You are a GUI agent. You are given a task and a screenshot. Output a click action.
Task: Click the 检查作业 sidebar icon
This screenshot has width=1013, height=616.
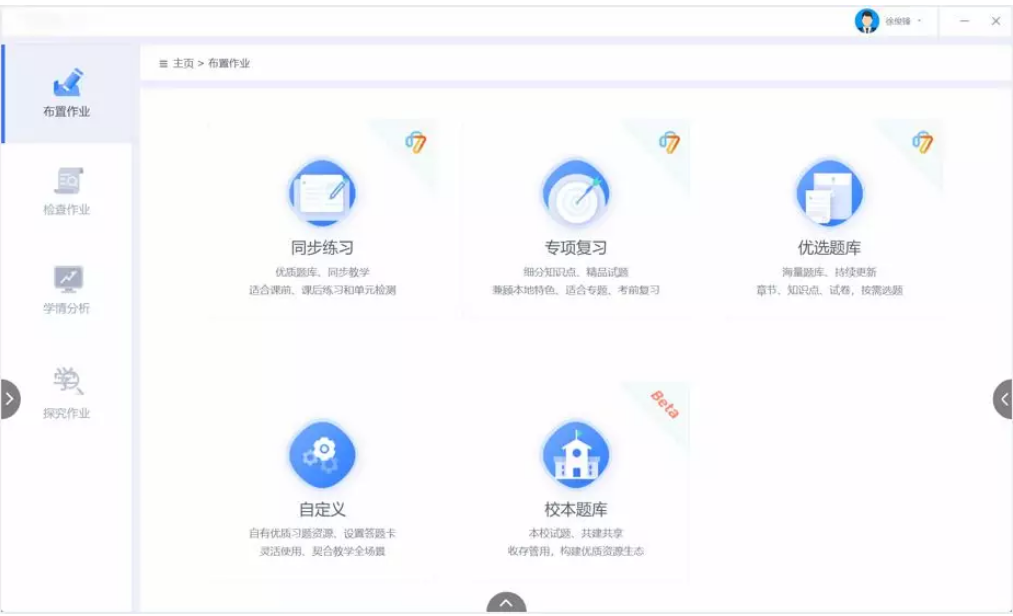point(67,181)
